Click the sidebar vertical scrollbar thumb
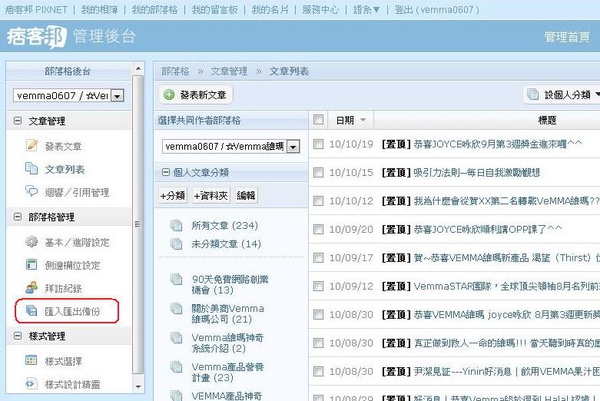The height and width of the screenshot is (401, 600). pos(138,224)
